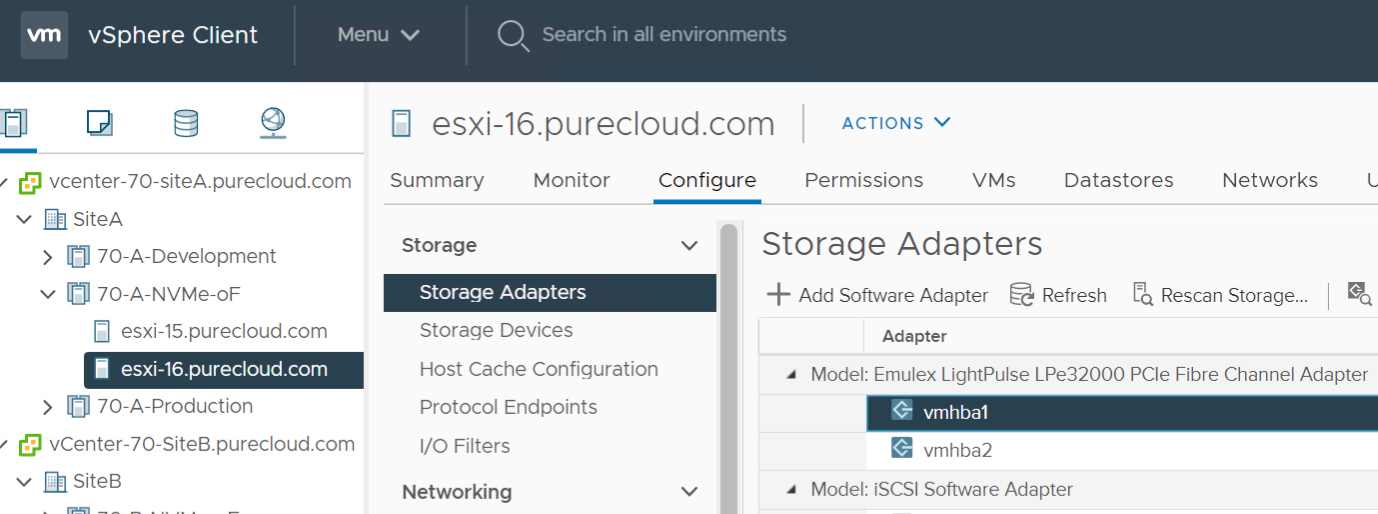Collapse the SiteA datacenter node
This screenshot has width=1378, height=514.
pos(24,219)
